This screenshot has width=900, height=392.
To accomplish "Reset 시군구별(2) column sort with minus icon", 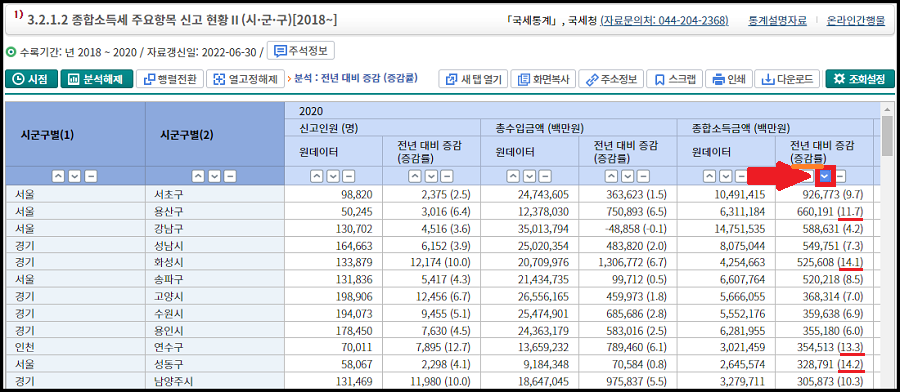I will click(x=229, y=176).
